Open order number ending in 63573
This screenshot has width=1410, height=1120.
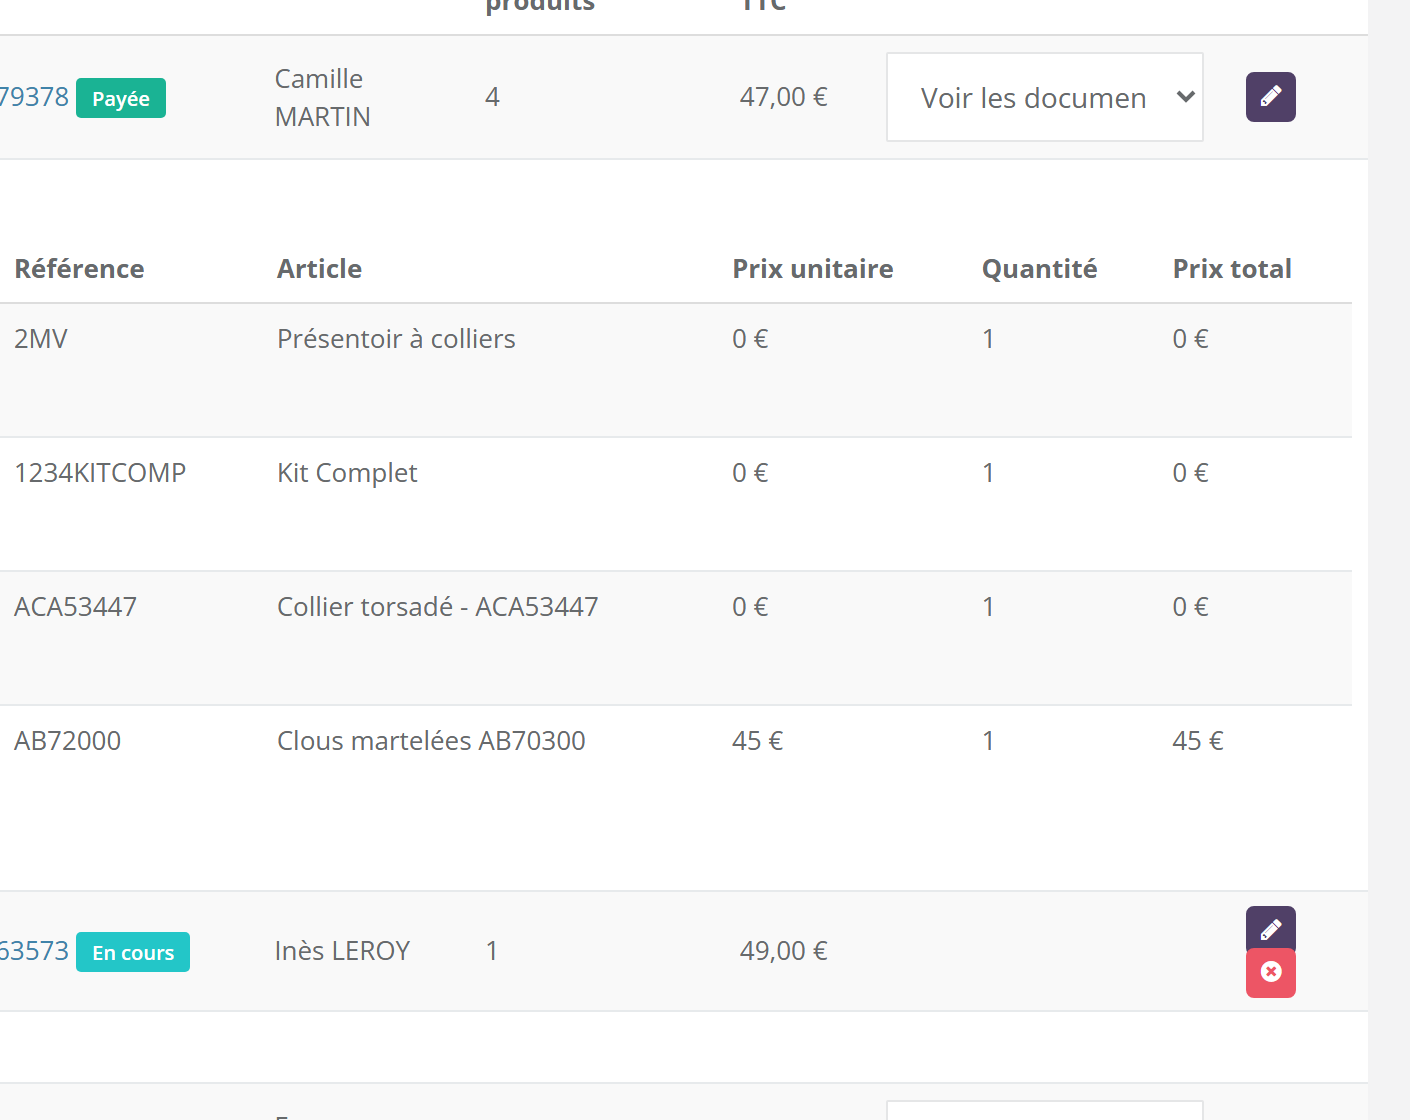(x=34, y=951)
